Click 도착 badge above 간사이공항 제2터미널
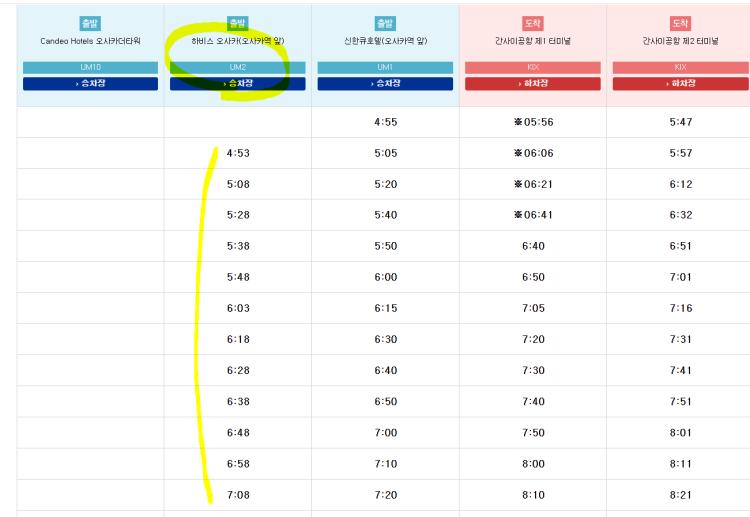The width and height of the screenshot is (750, 517). click(x=680, y=23)
